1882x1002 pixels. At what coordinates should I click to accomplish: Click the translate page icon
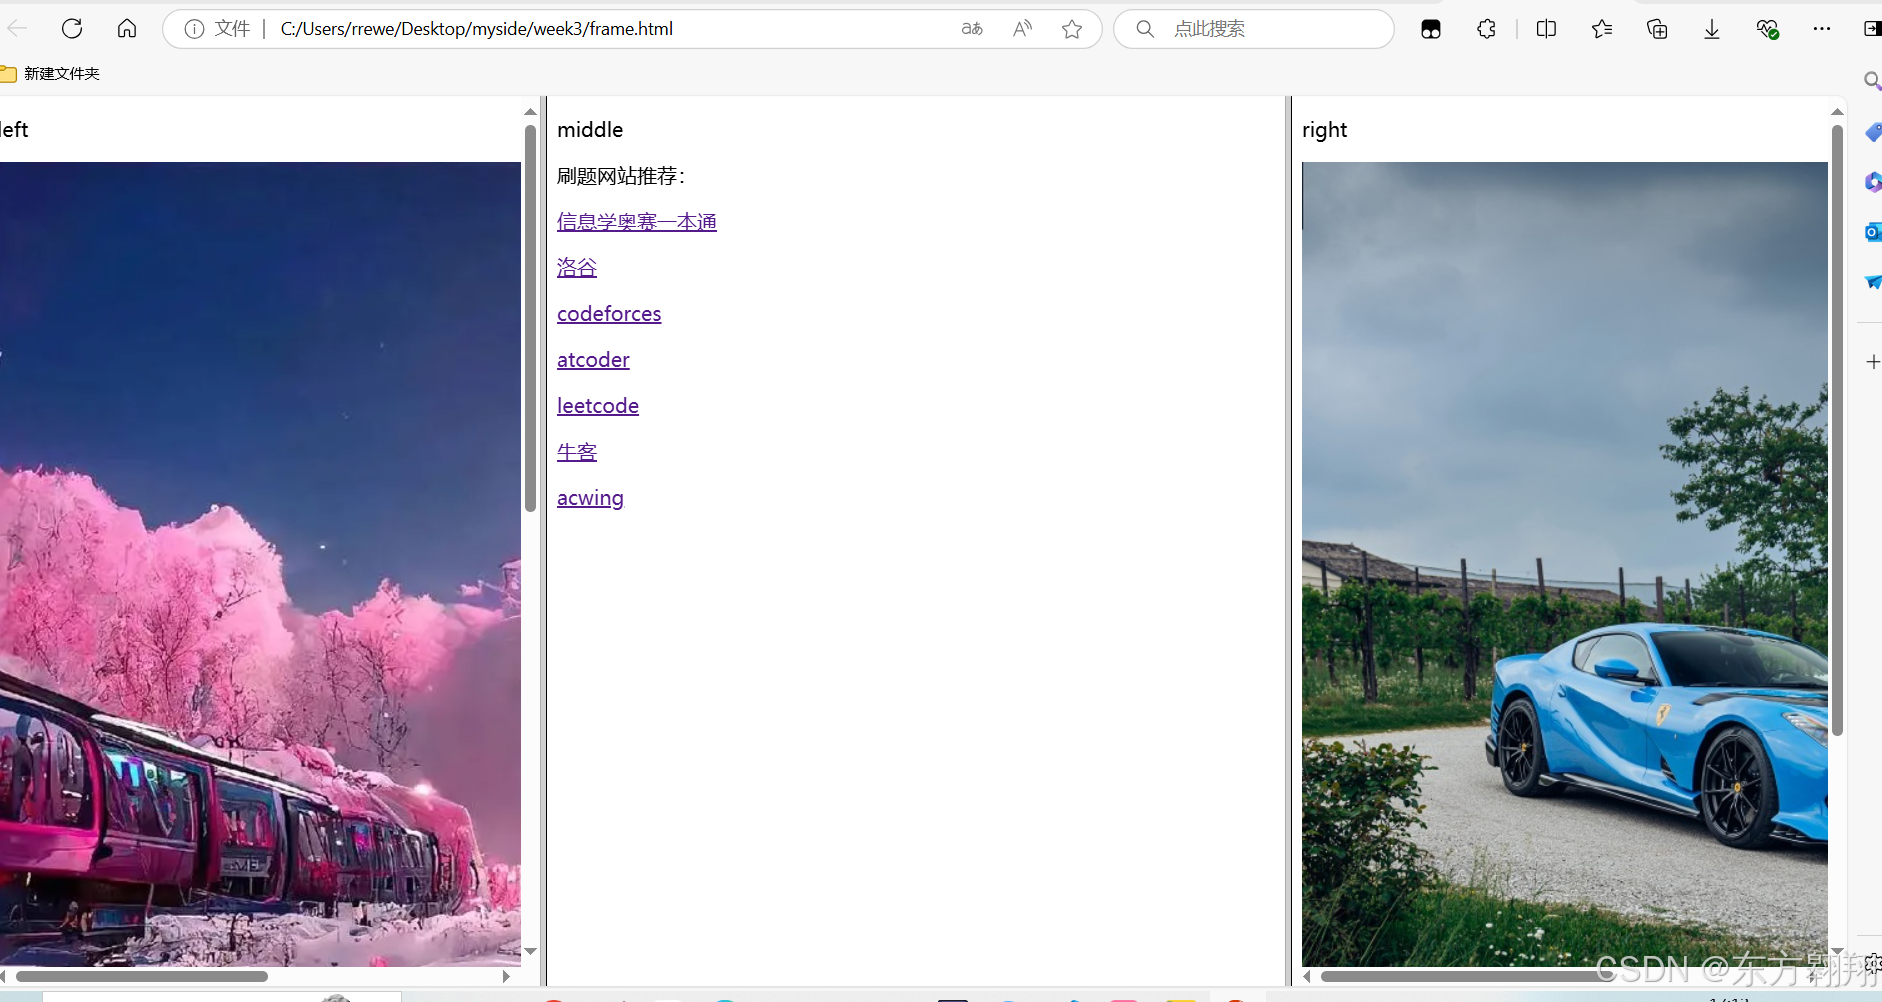point(972,29)
